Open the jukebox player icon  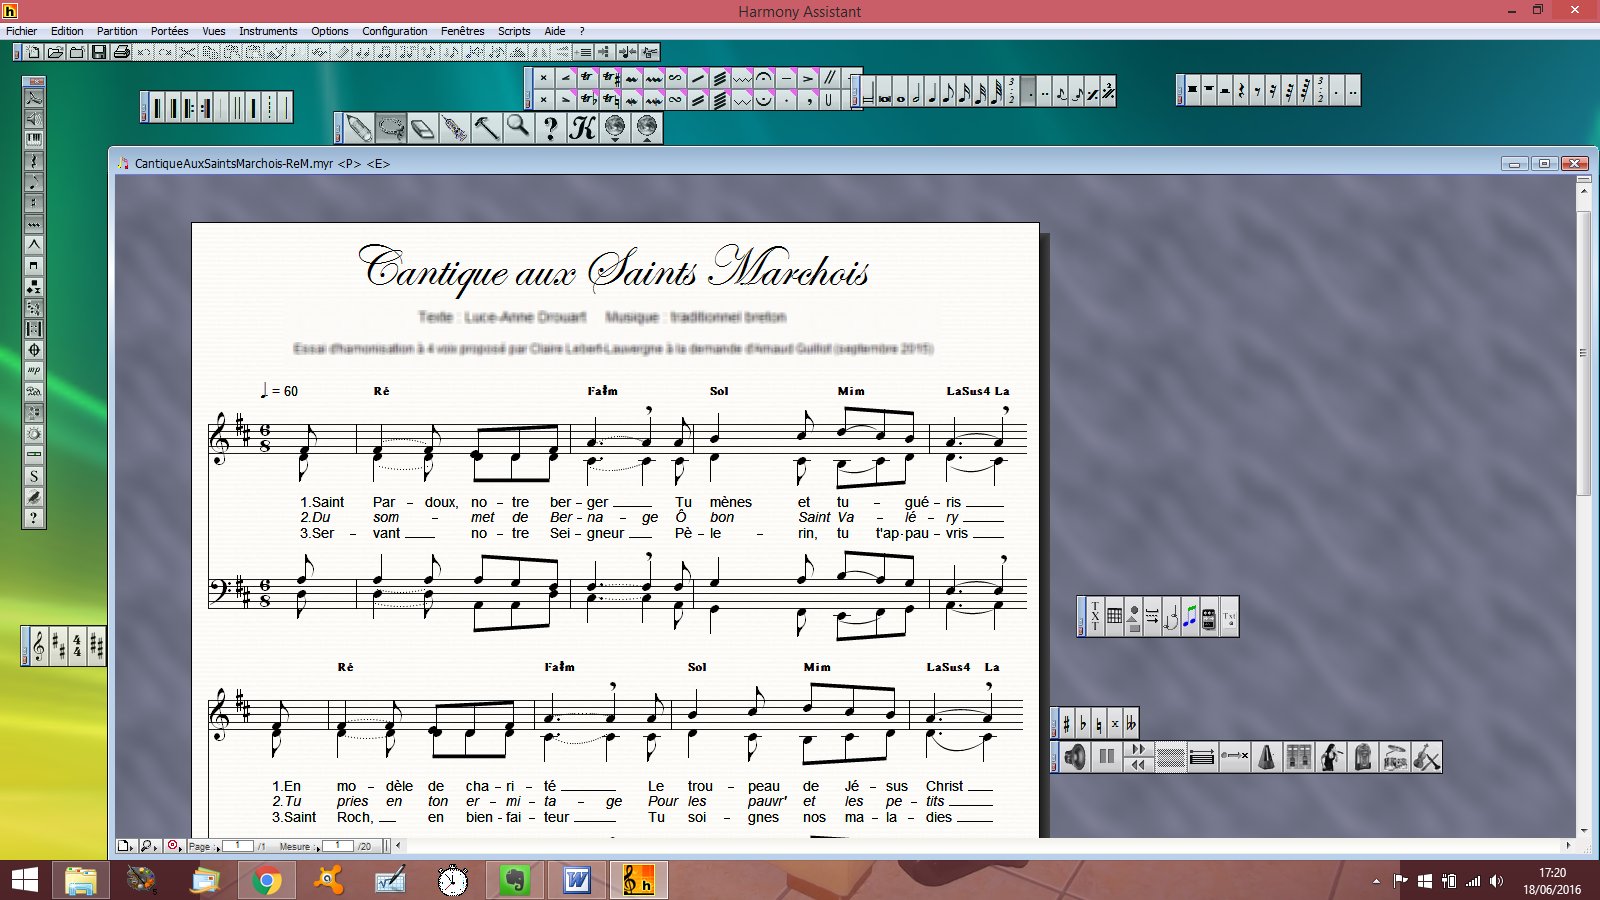pyautogui.click(x=1364, y=757)
